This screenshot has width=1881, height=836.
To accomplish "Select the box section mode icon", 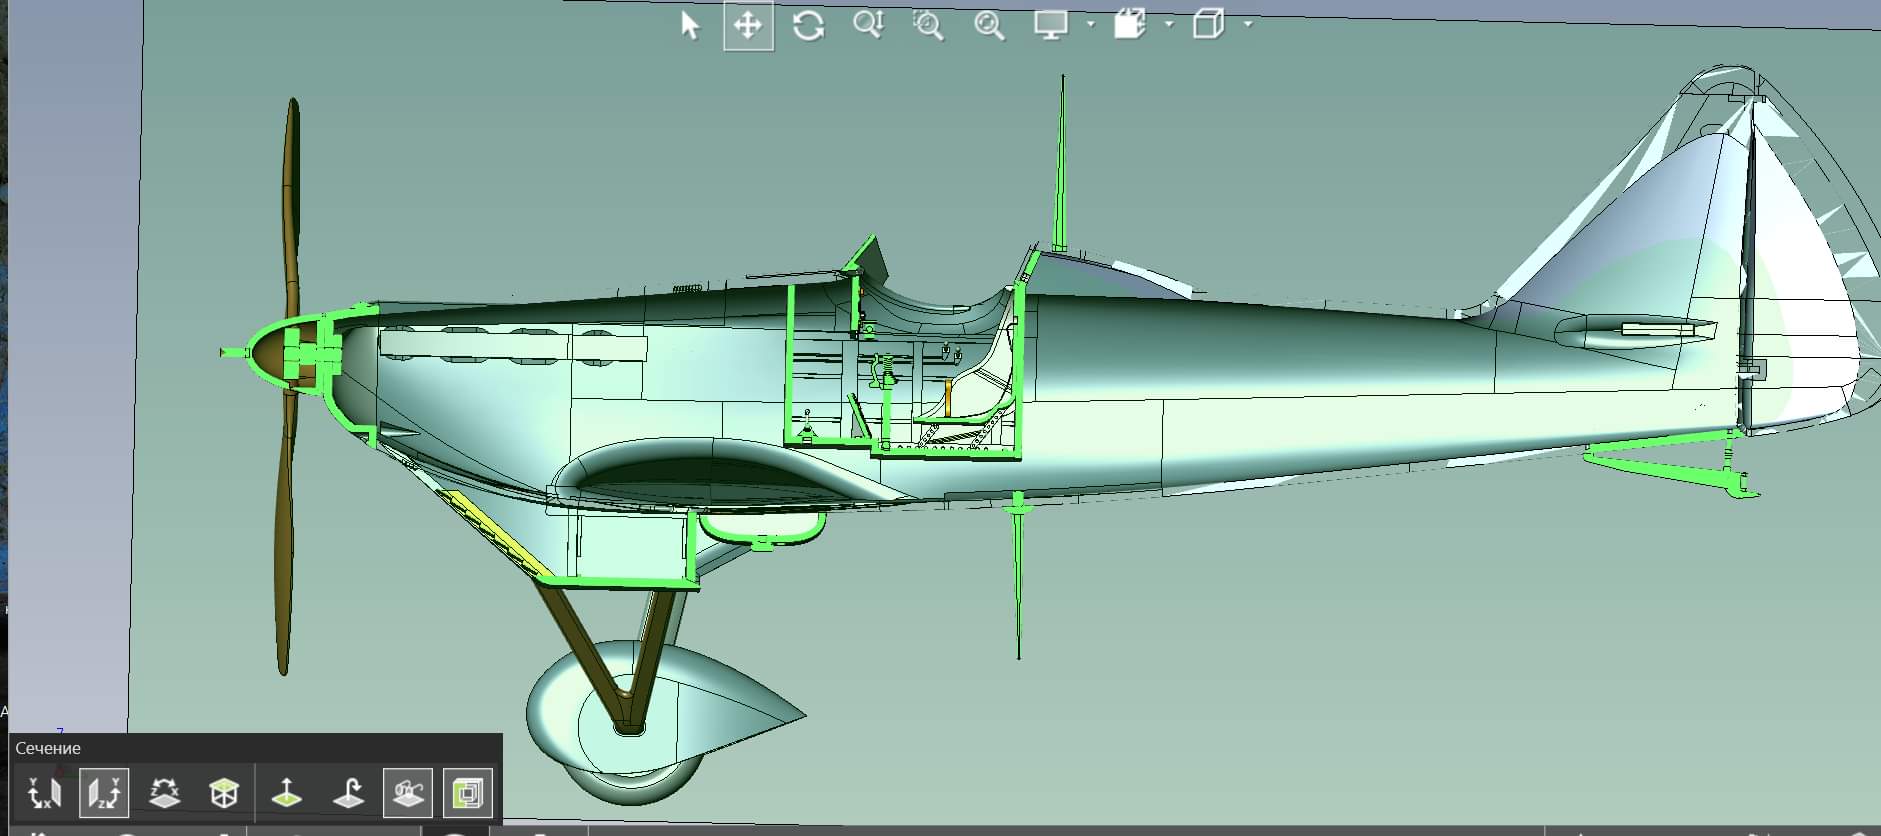I will coord(224,794).
